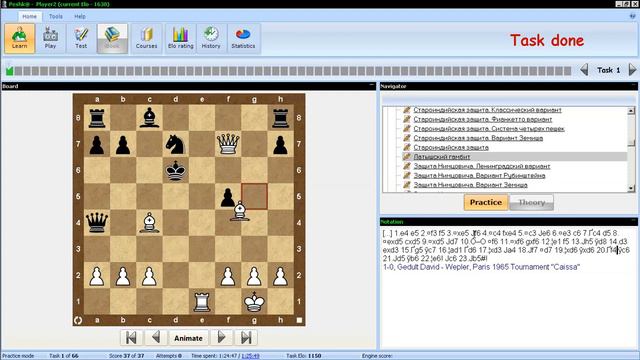
Task: Collapse the Board panel header button
Action: click(371, 85)
